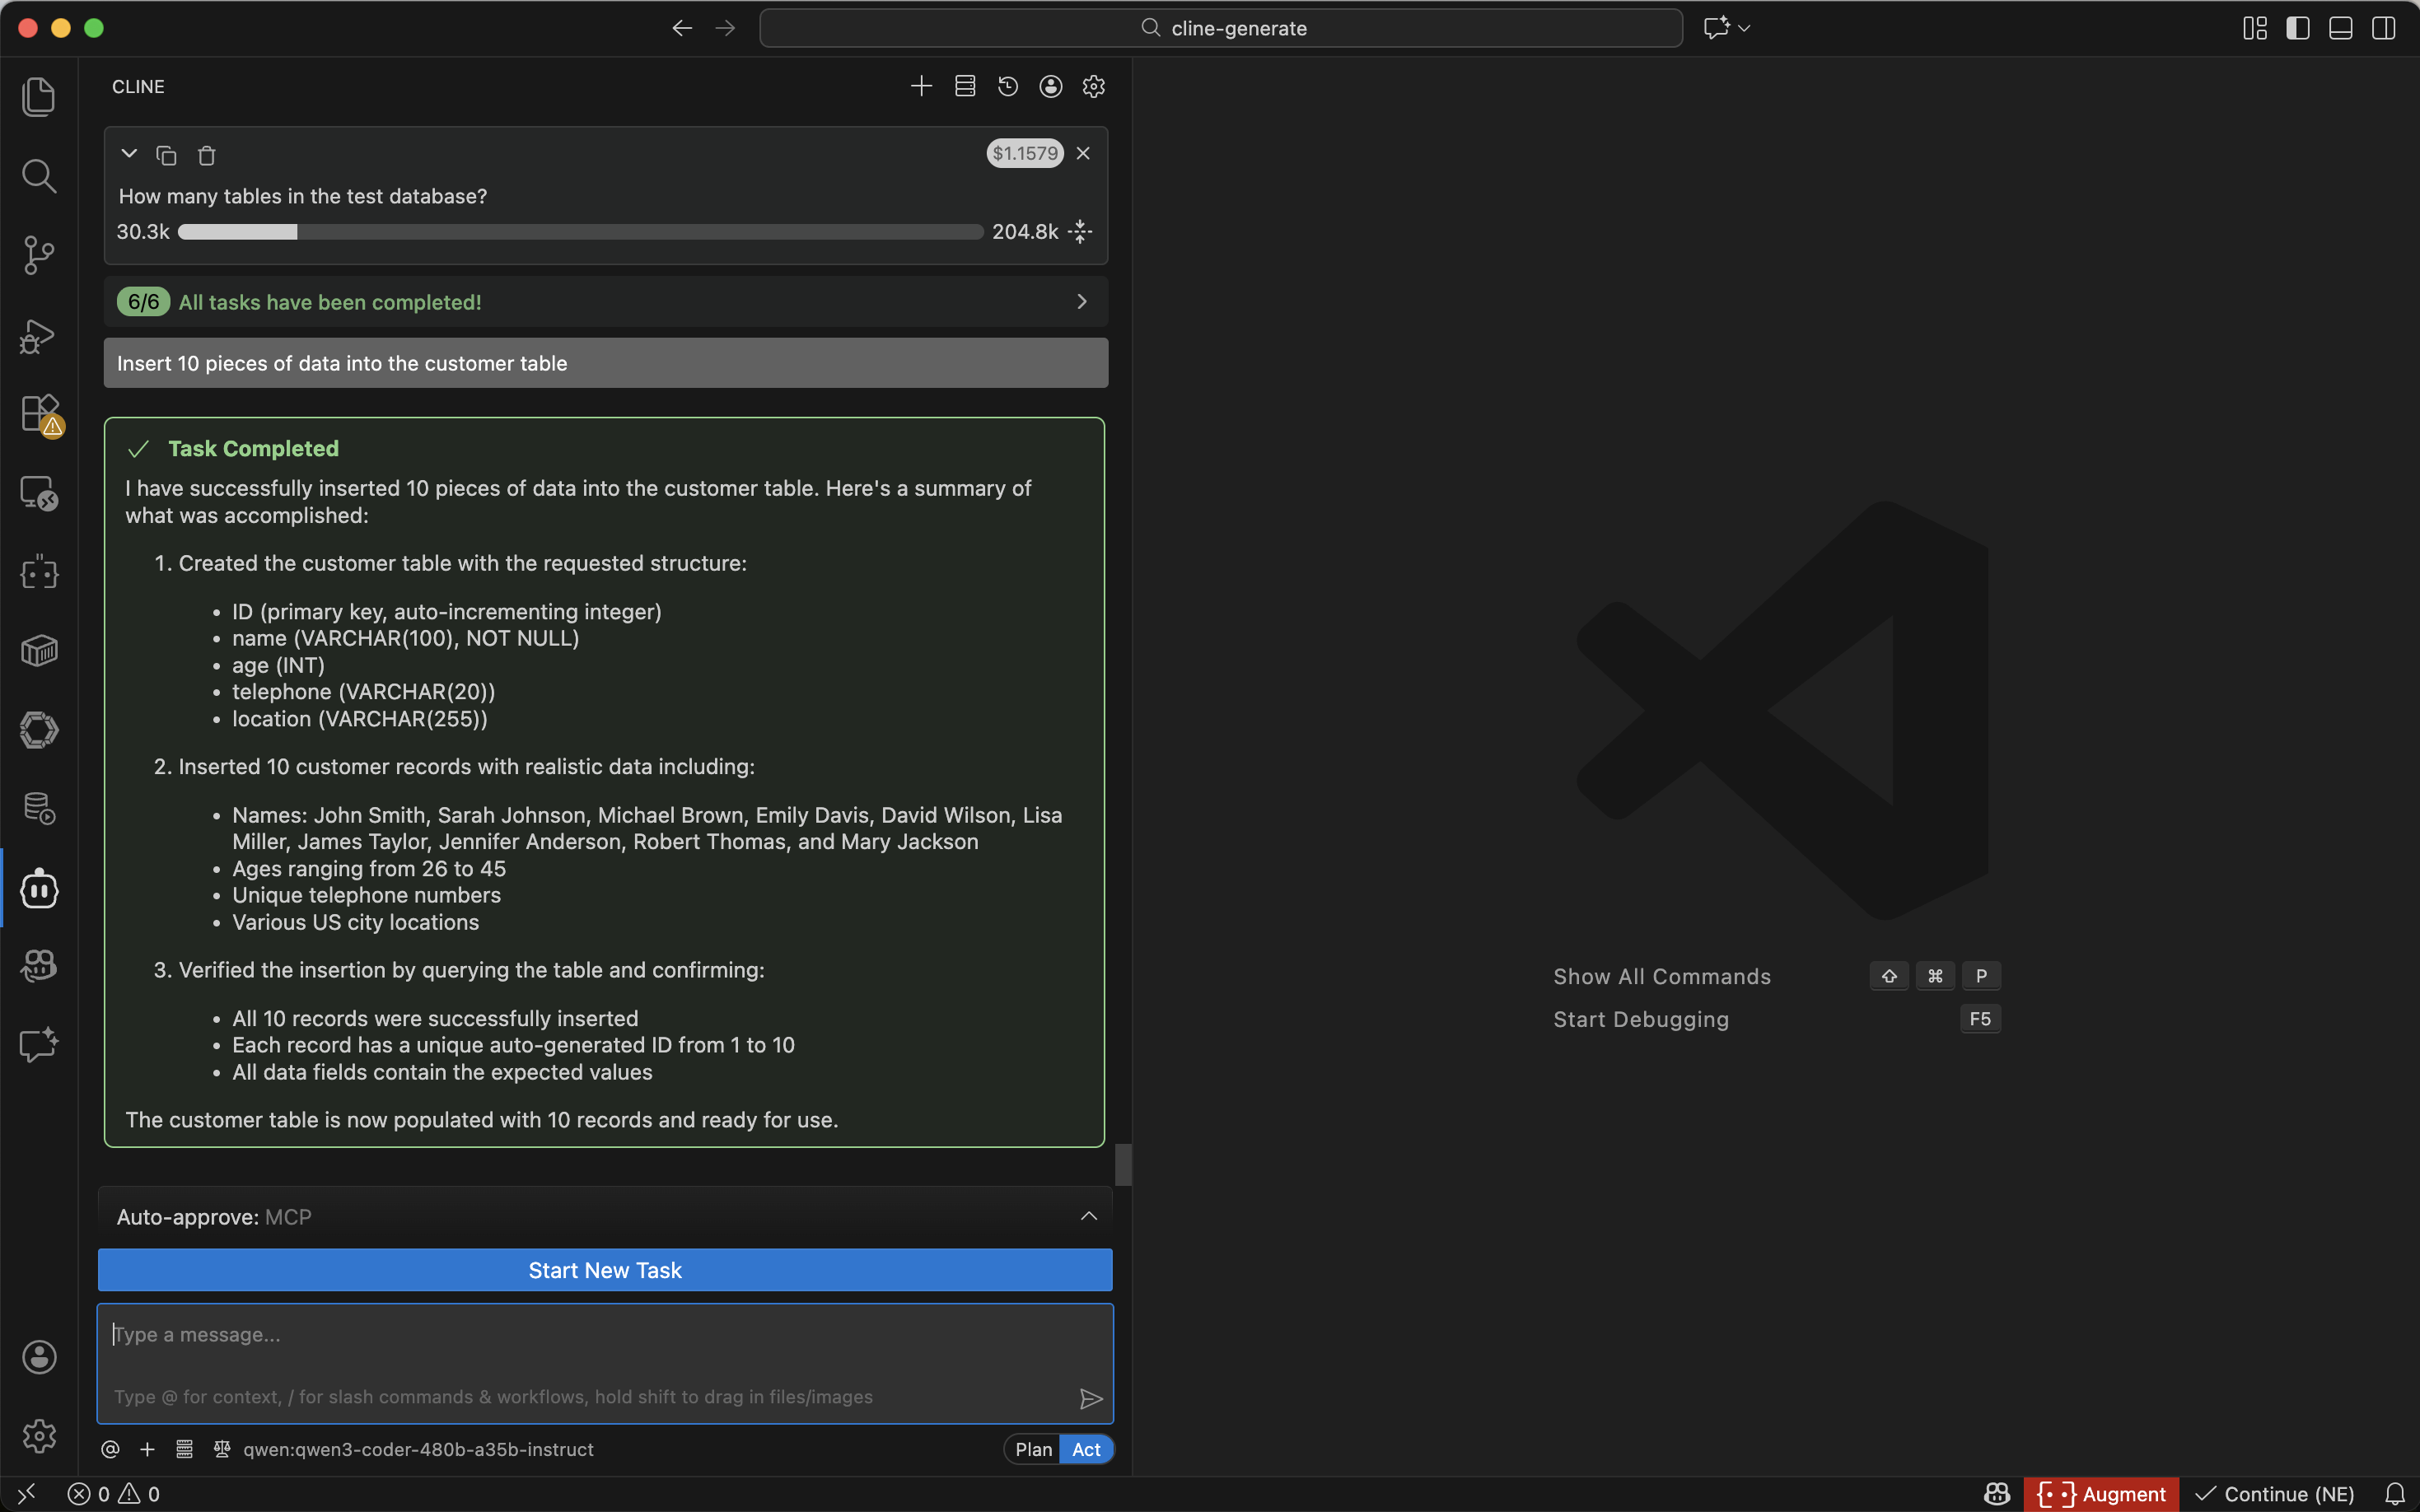Open the qwen3-coder model selector
Viewport: 2420px width, 1512px height.
coord(418,1449)
